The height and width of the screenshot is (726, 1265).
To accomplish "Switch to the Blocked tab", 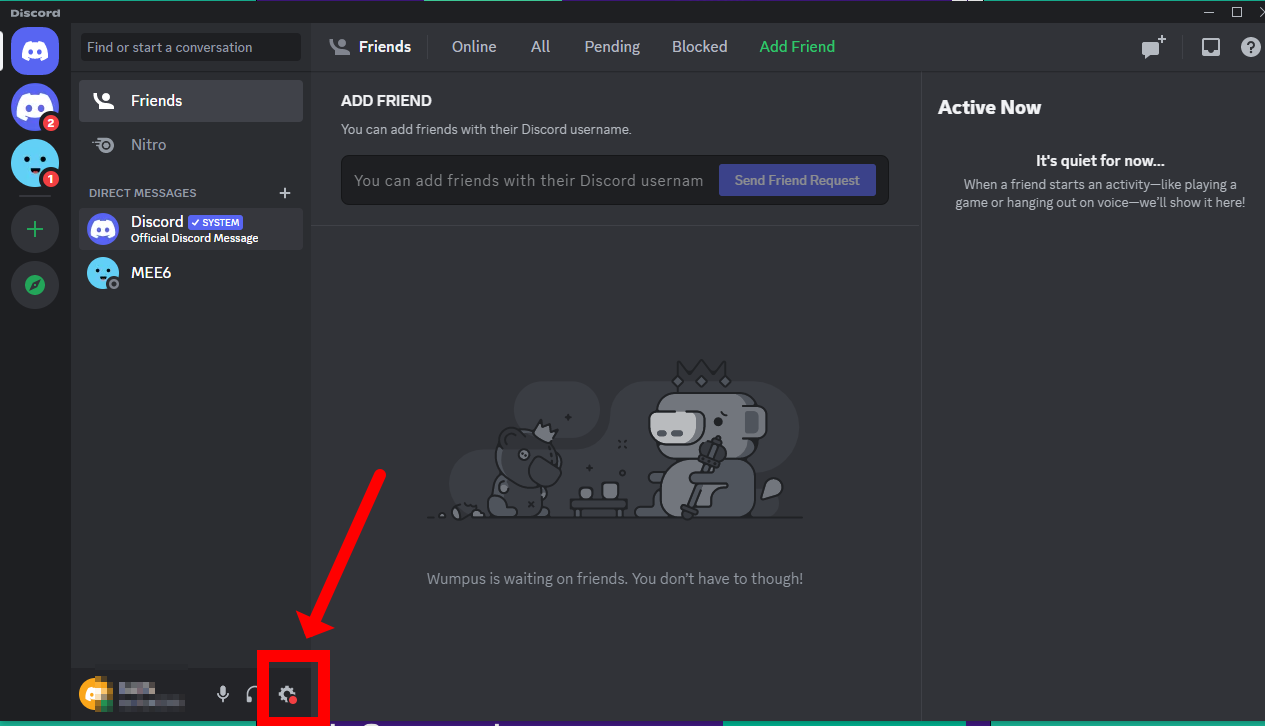I will click(700, 47).
